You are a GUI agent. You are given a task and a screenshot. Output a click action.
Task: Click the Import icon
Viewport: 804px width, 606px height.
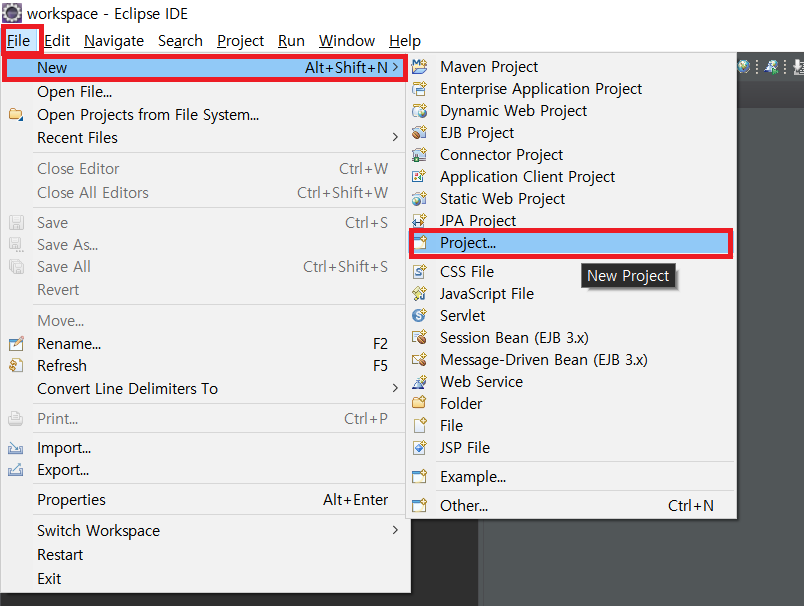click(x=16, y=448)
